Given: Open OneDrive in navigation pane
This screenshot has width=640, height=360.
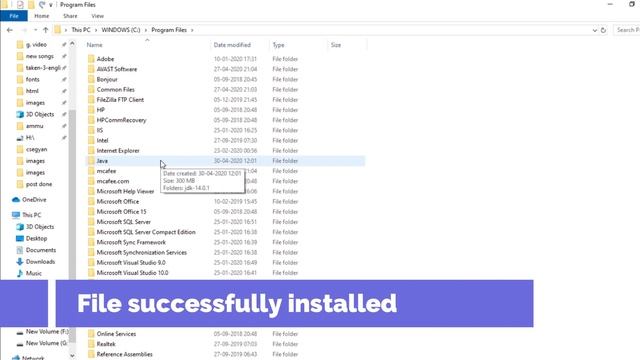Looking at the screenshot, I should [x=34, y=200].
